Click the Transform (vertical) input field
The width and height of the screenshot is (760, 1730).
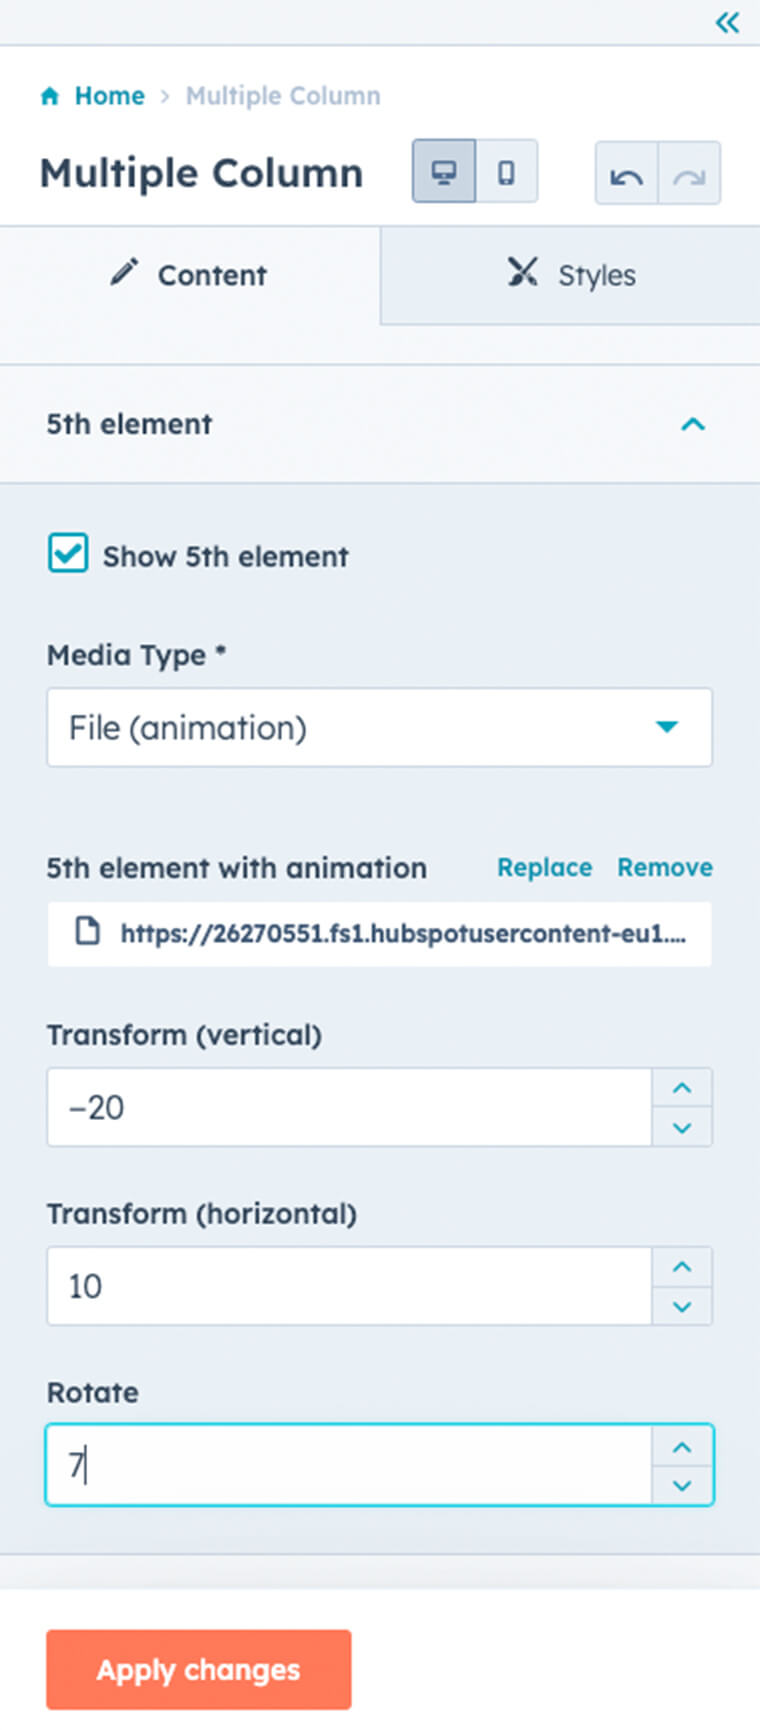click(349, 1107)
